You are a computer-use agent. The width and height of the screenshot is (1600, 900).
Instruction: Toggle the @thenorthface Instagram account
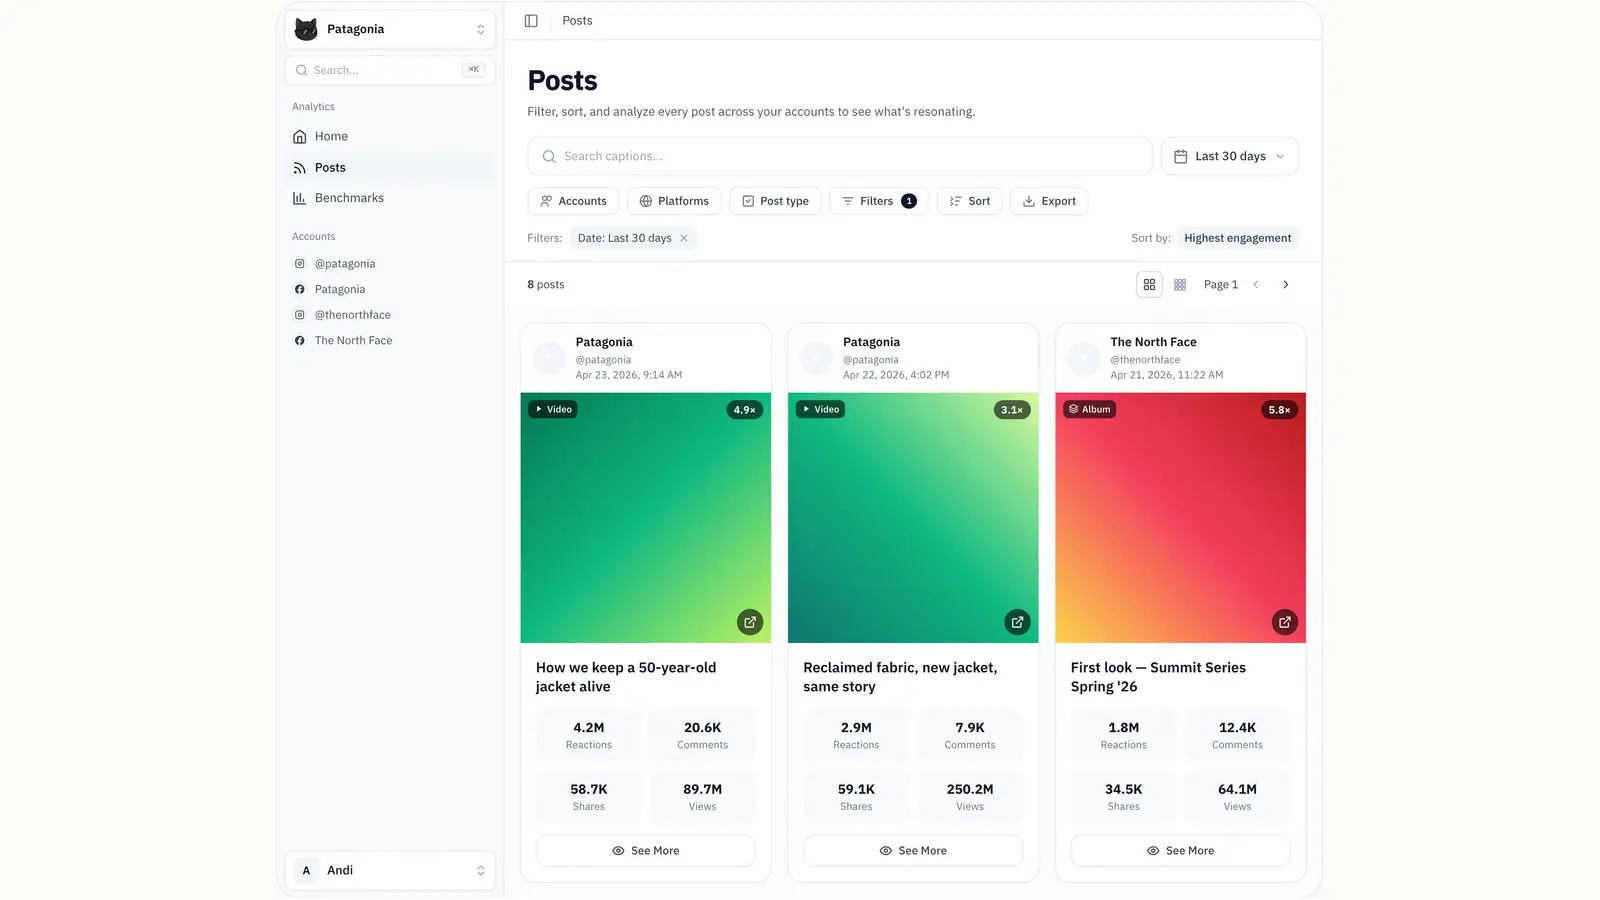point(352,315)
